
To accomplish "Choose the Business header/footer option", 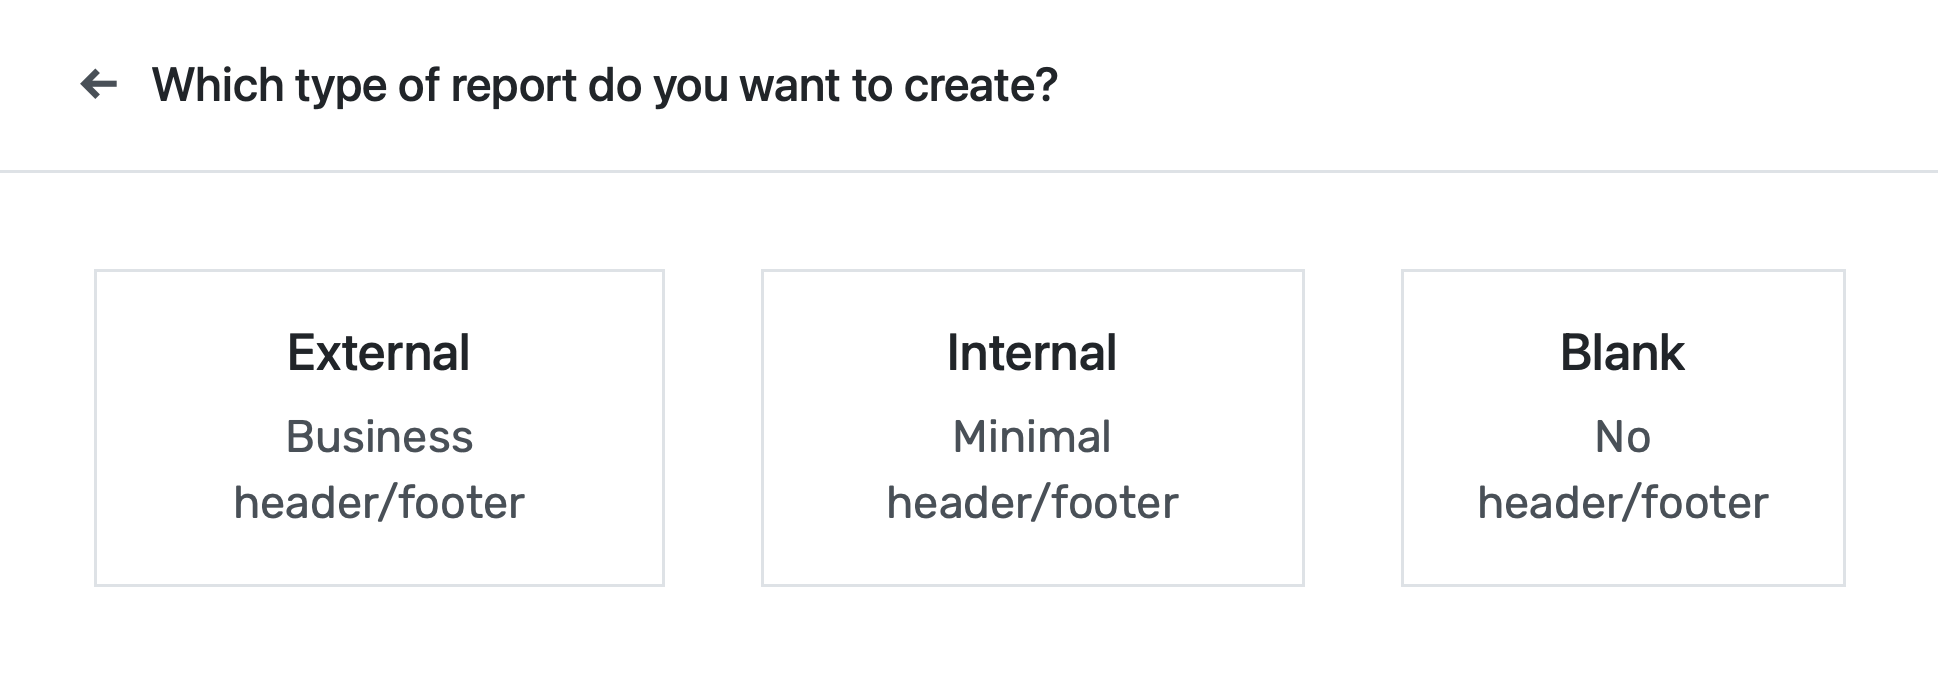I will [x=379, y=469].
